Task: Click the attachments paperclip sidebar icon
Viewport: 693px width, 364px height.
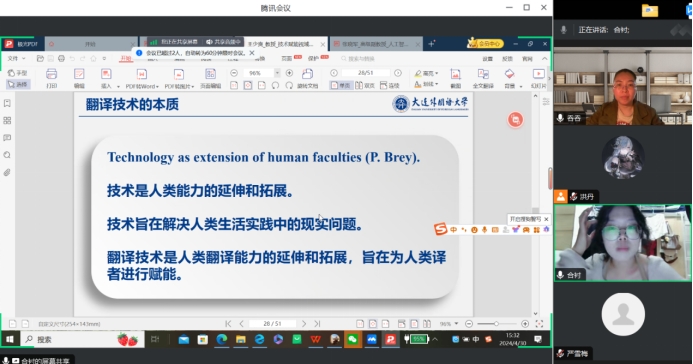Action: [x=7, y=172]
